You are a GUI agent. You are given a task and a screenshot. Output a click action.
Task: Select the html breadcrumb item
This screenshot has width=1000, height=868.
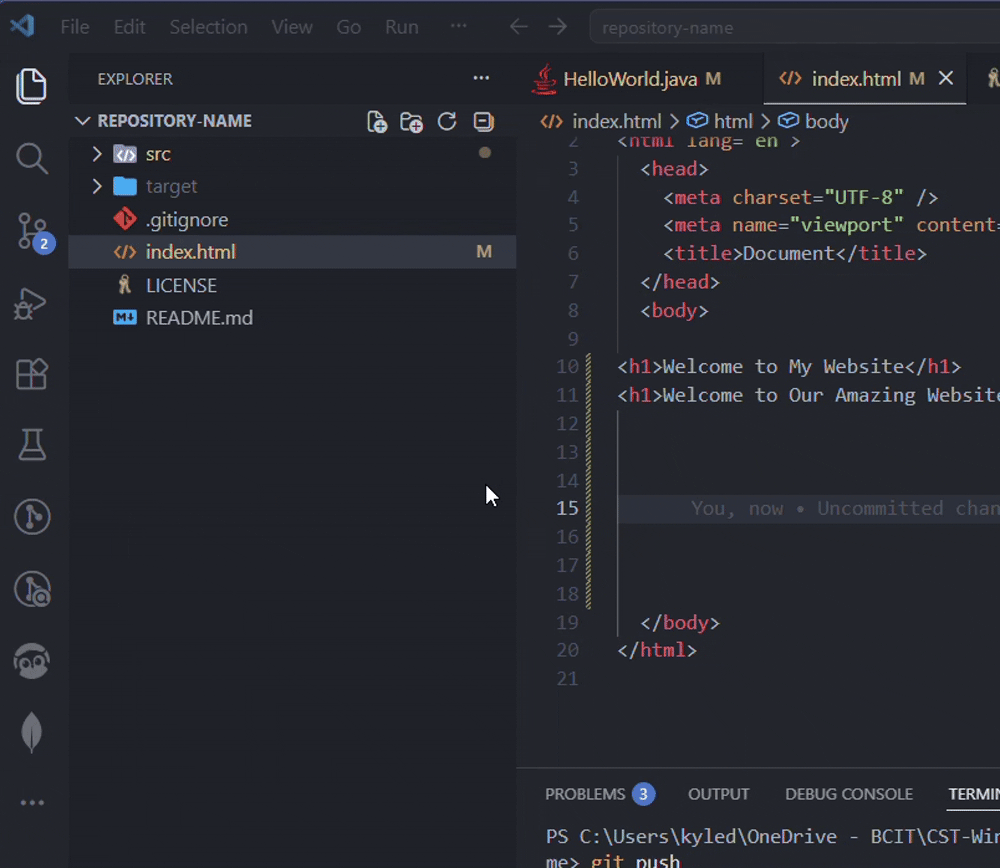[x=735, y=121]
